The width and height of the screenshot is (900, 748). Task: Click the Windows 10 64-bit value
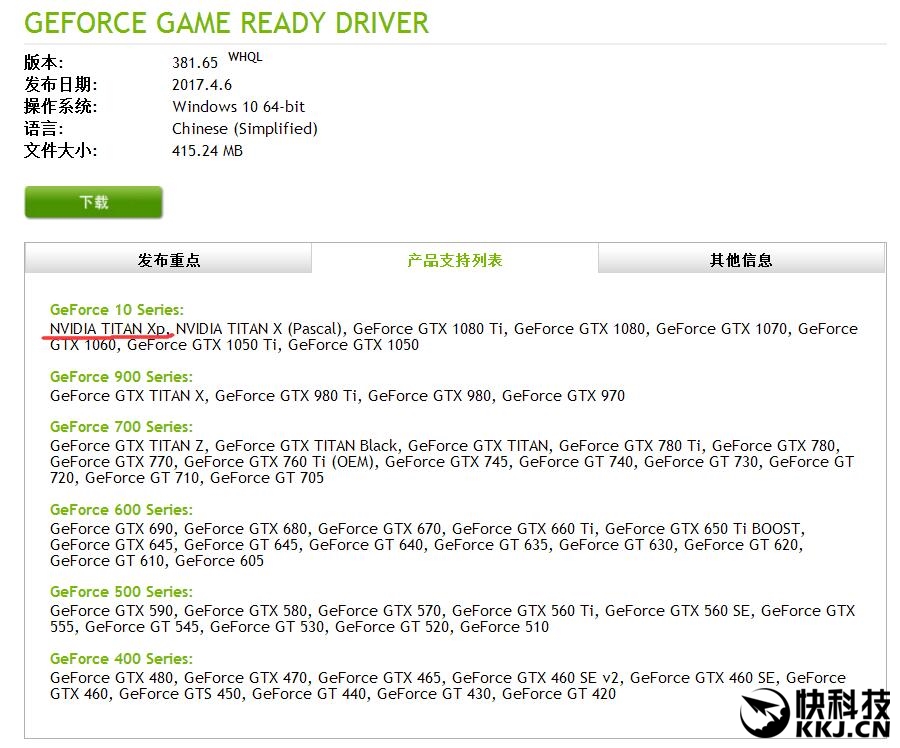click(x=239, y=107)
